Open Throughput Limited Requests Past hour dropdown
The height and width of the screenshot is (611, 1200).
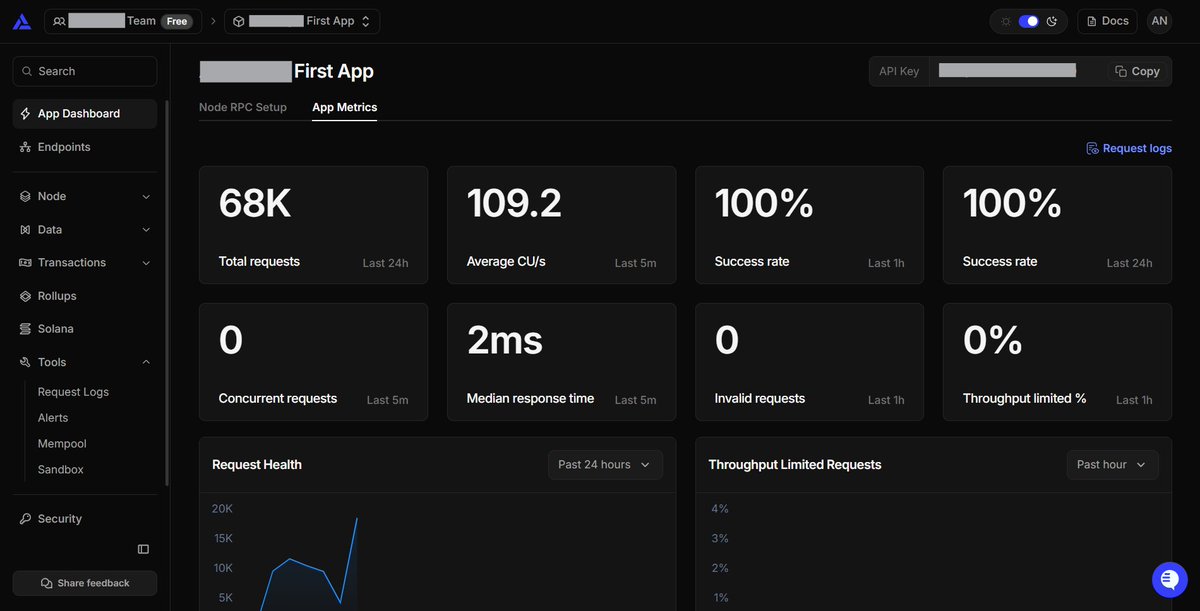pos(1112,465)
